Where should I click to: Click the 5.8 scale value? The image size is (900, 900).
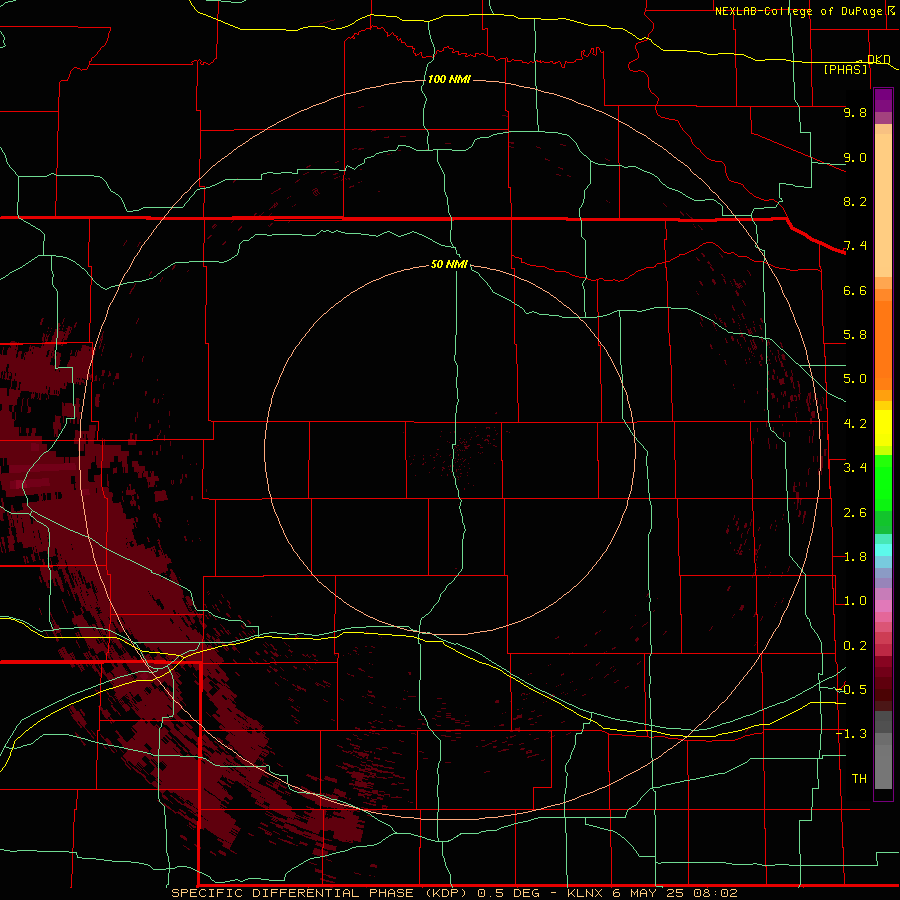pyautogui.click(x=855, y=335)
